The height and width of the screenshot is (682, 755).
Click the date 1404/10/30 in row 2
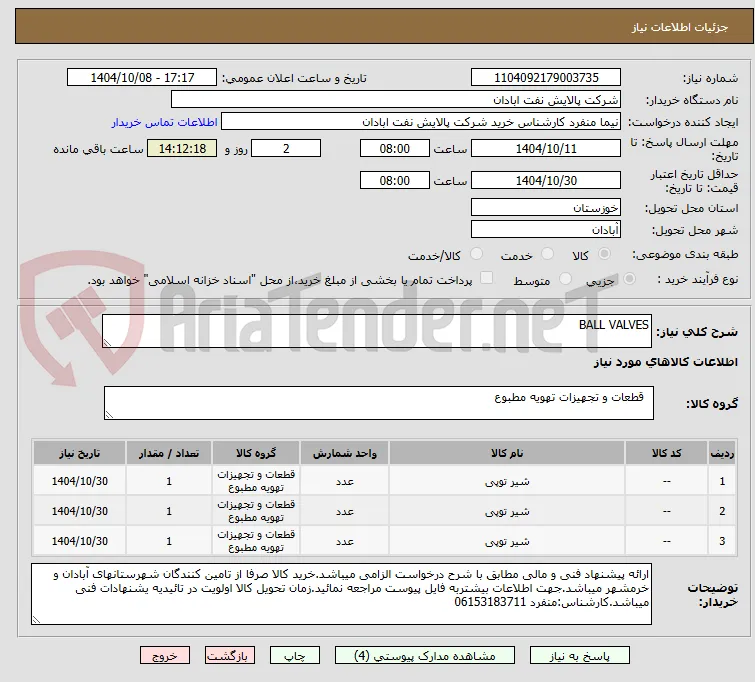click(x=80, y=511)
